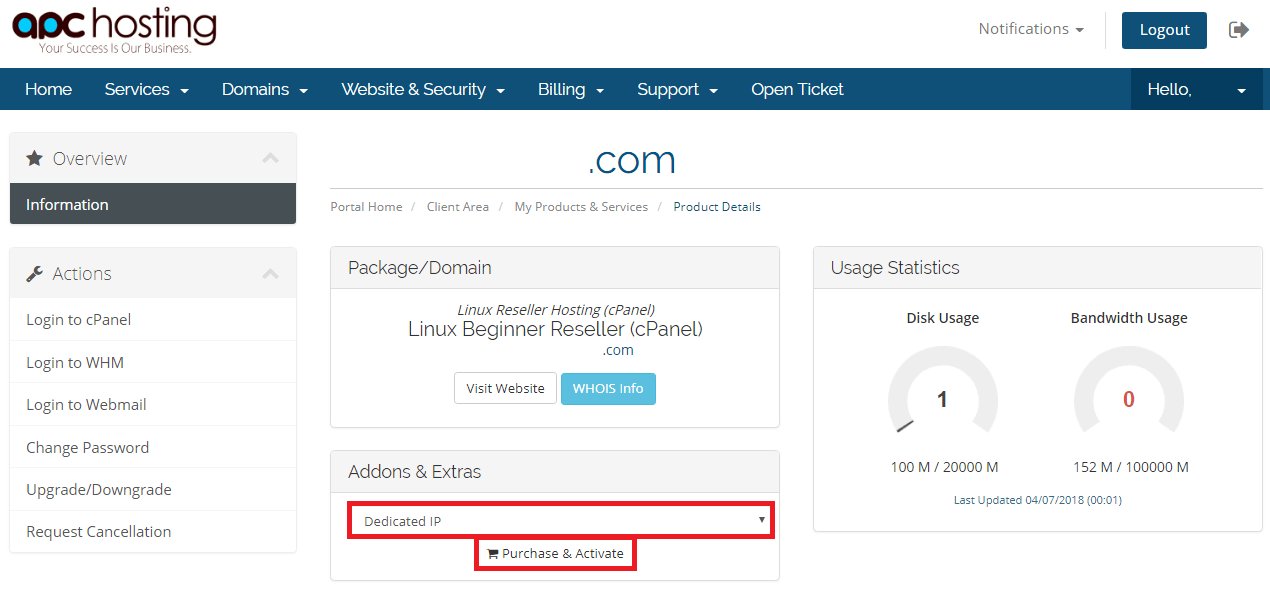Open the Website & Security menu
This screenshot has height=589, width=1270.
point(423,89)
